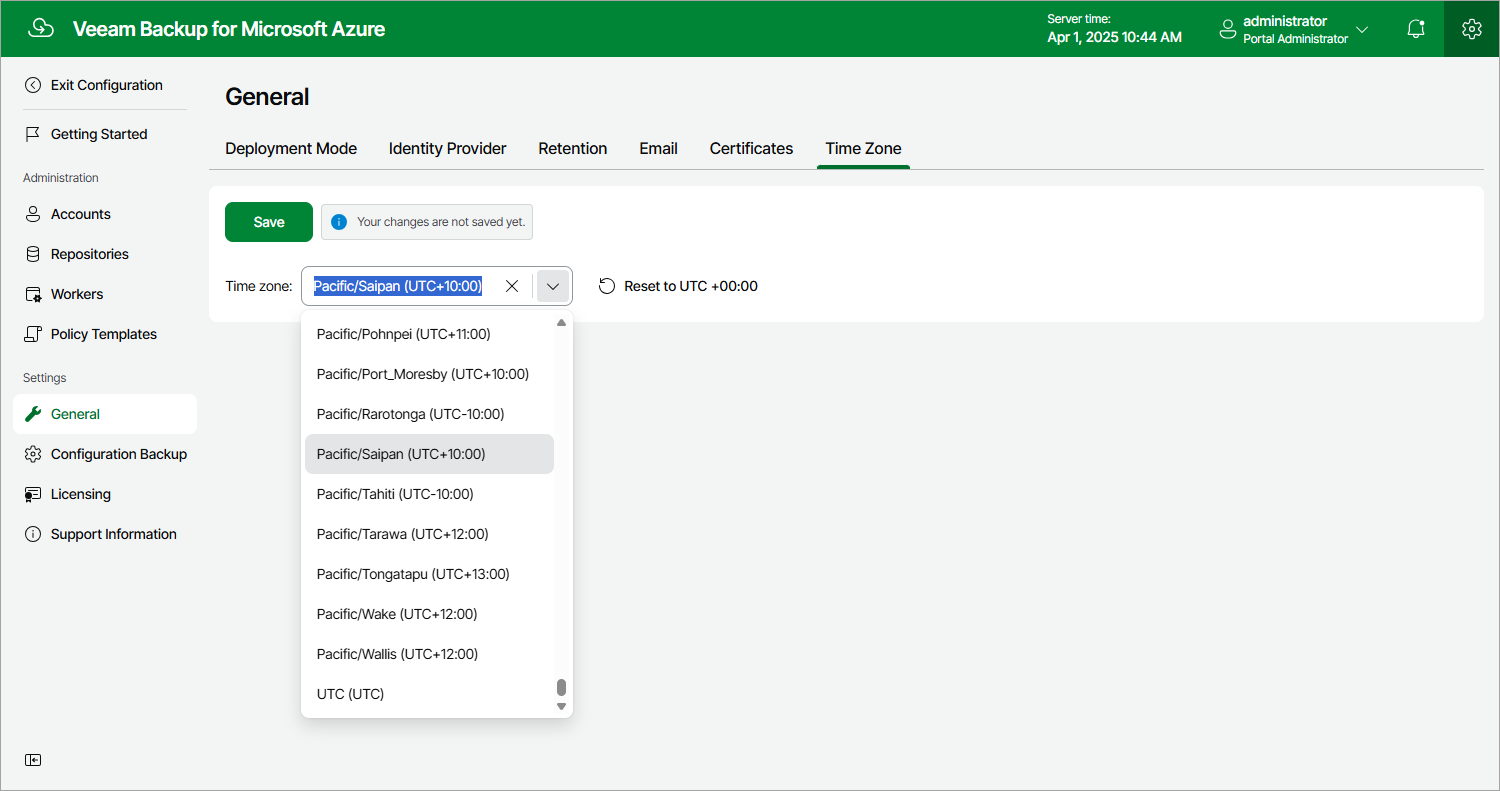Click the Veeam Backup for Microsoft Azure title
The height and width of the screenshot is (791, 1500).
[229, 29]
